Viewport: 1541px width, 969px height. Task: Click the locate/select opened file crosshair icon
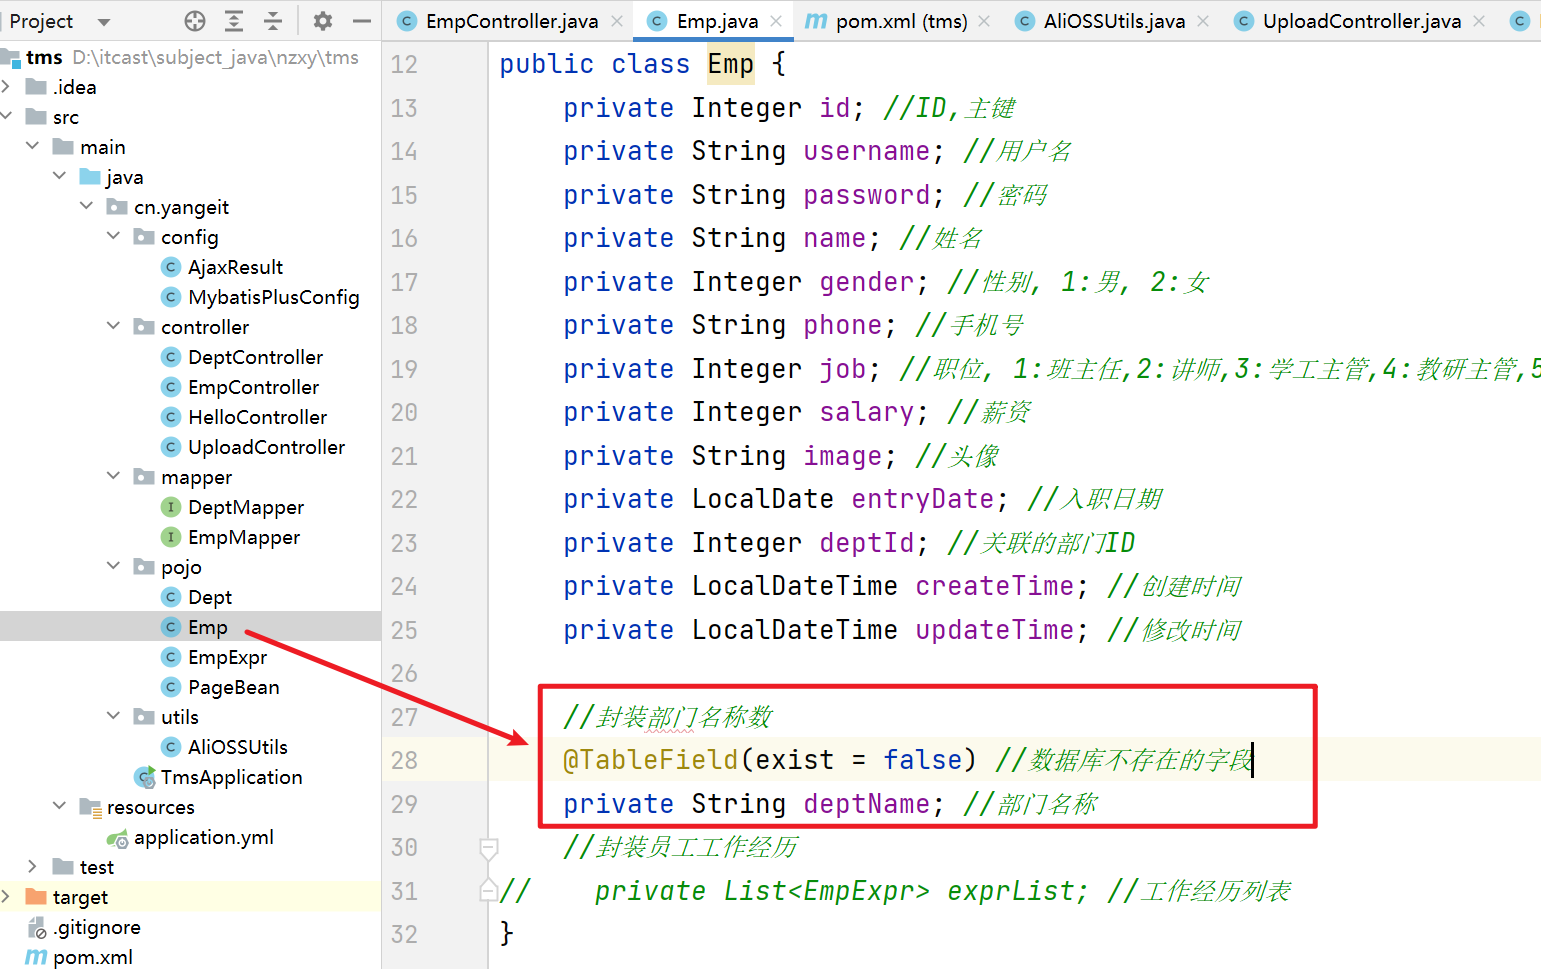[x=195, y=21]
